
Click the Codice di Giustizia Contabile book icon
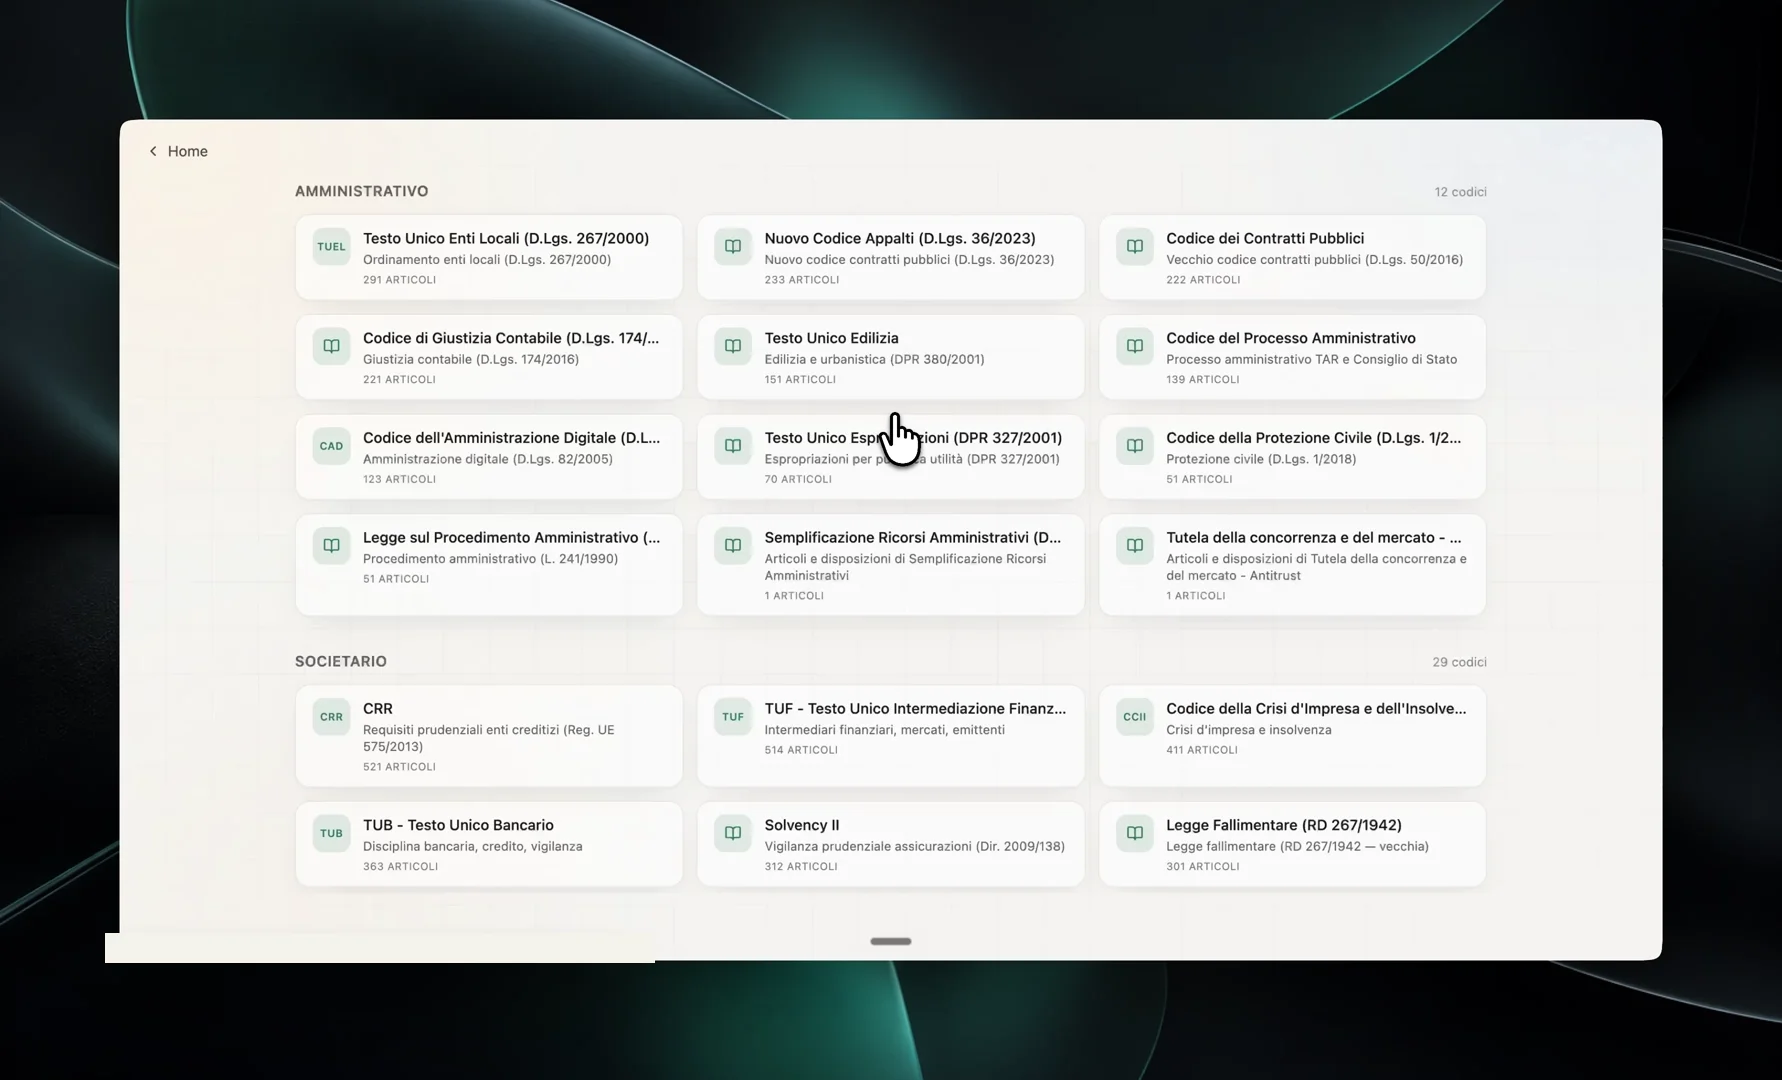(x=331, y=347)
